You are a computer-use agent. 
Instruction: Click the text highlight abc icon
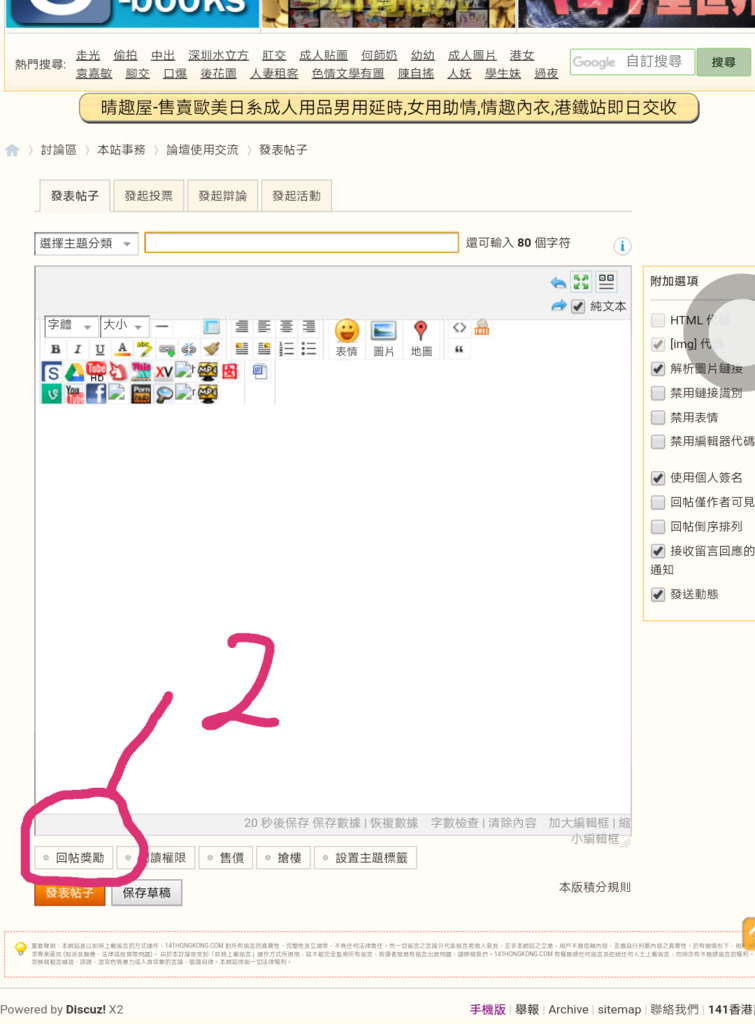tap(144, 349)
